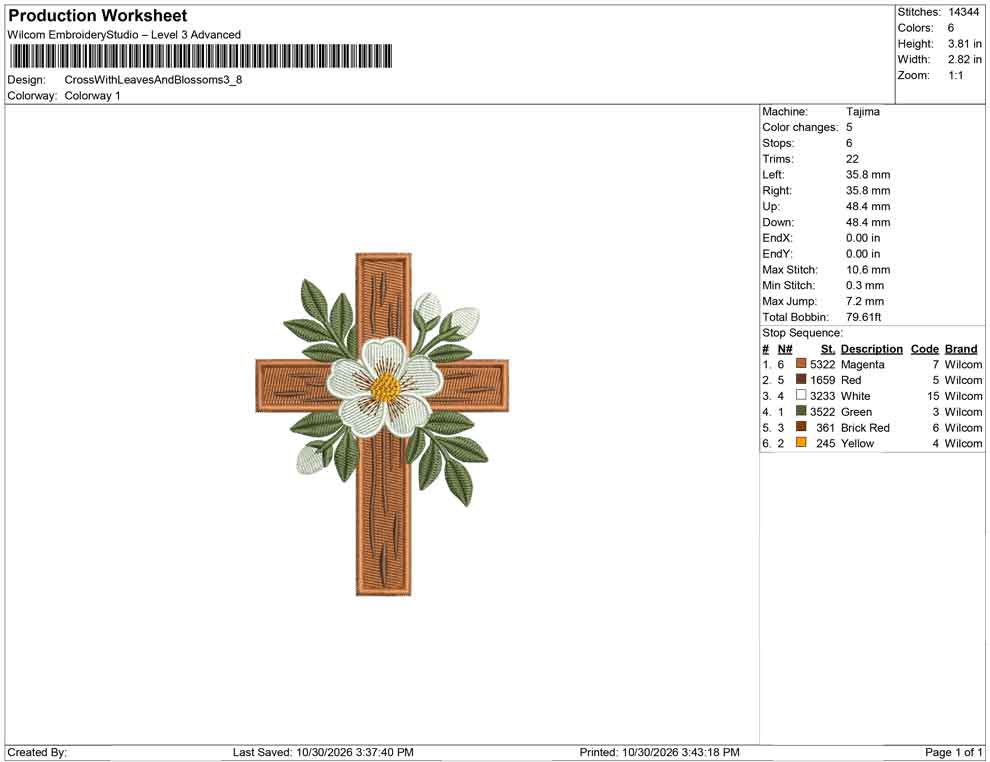Click code 15 in the White row
Screen dimensions: 990x762
coord(933,396)
